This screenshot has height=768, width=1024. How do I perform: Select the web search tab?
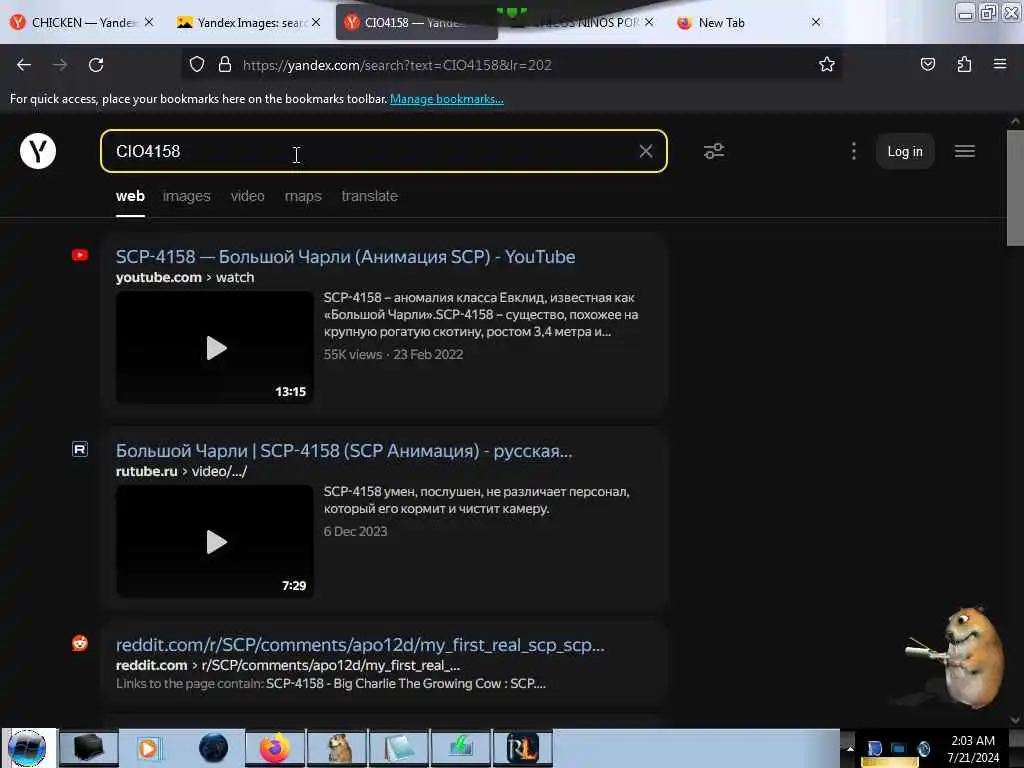click(x=130, y=196)
